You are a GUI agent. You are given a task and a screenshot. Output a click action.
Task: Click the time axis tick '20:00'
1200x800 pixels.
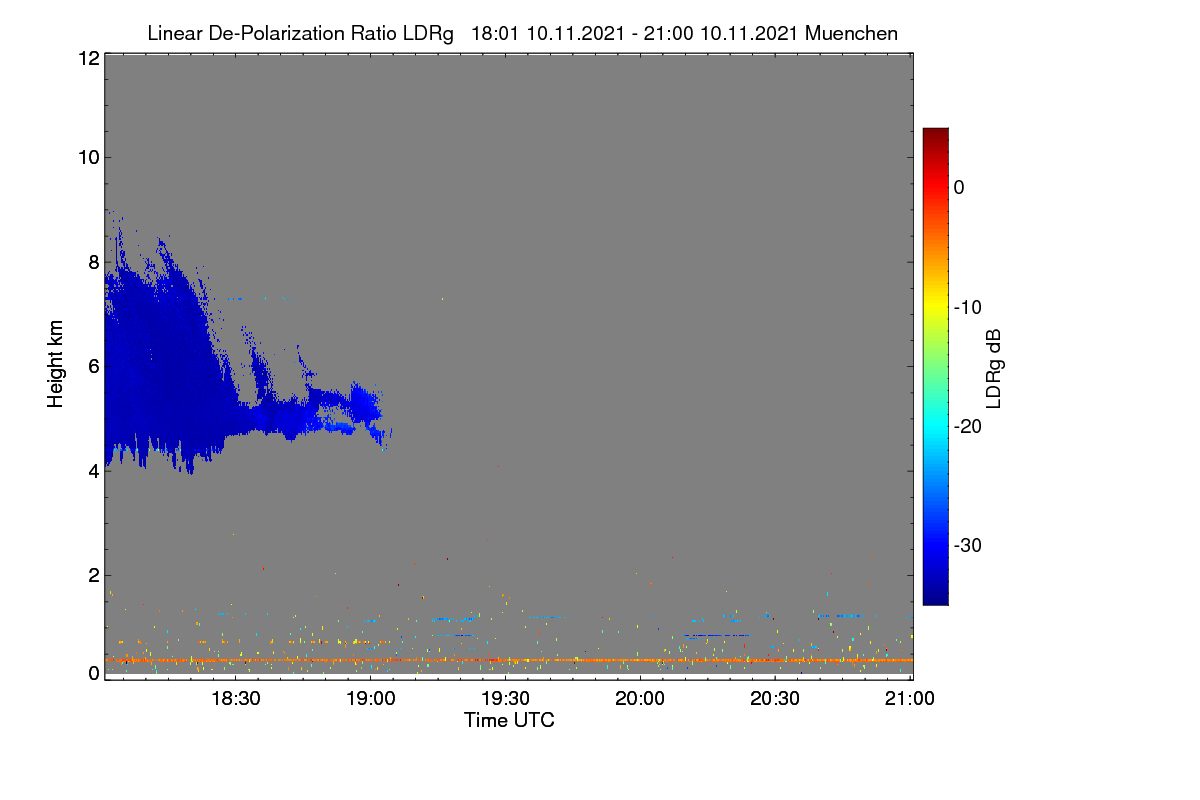click(641, 698)
